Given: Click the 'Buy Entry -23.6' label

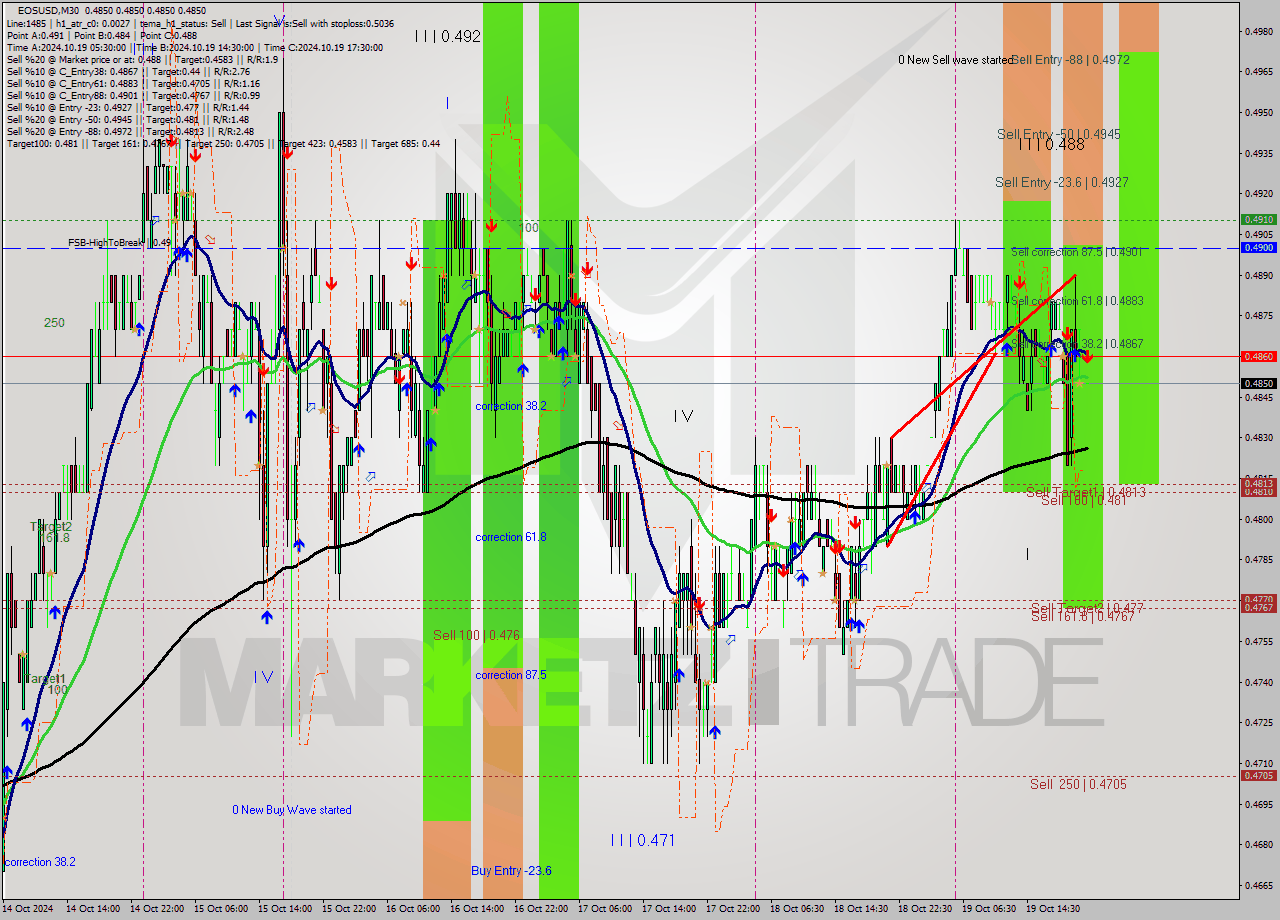Looking at the screenshot, I should (x=511, y=870).
